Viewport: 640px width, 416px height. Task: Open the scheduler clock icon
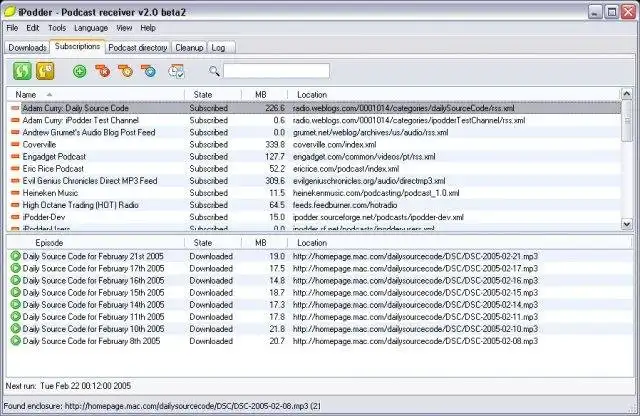point(176,71)
